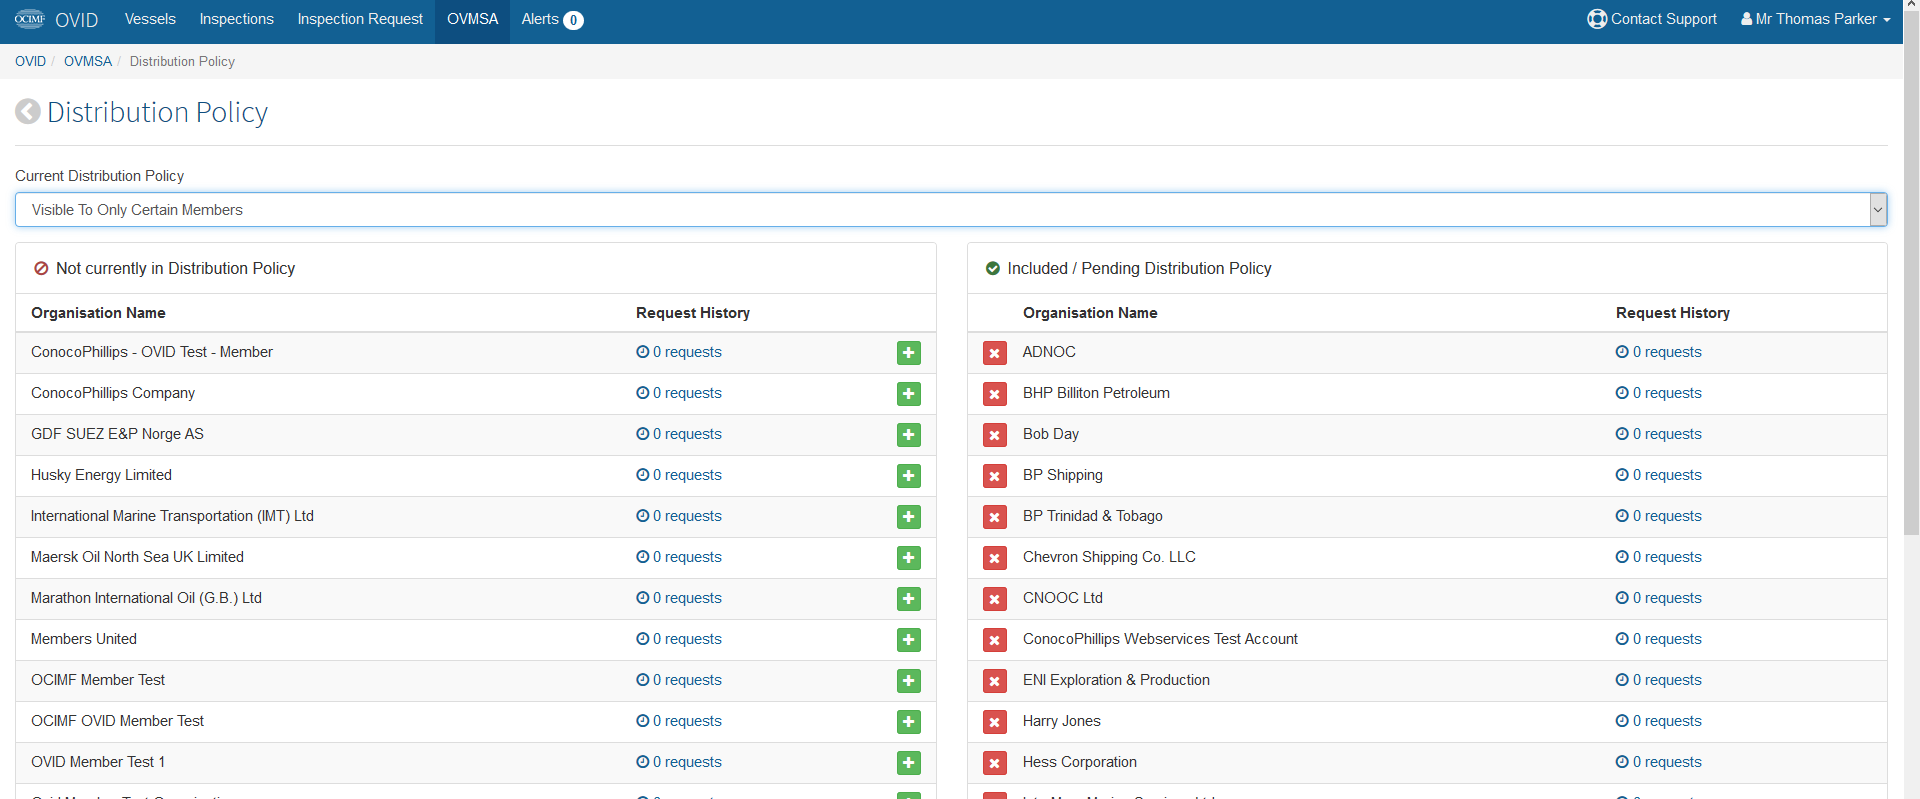The height and width of the screenshot is (799, 1920).
Task: Open the Inspection Request menu
Action: click(x=360, y=19)
